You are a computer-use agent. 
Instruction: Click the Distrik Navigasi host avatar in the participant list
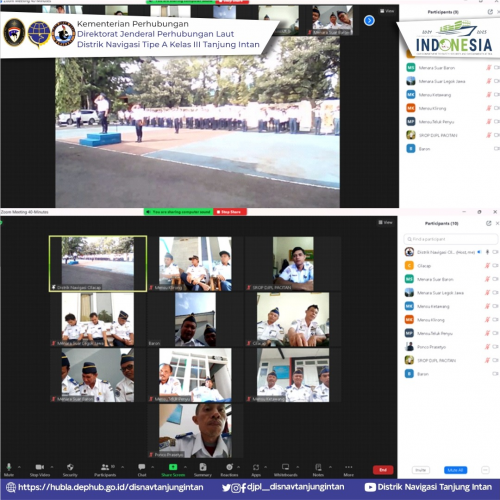click(409, 252)
